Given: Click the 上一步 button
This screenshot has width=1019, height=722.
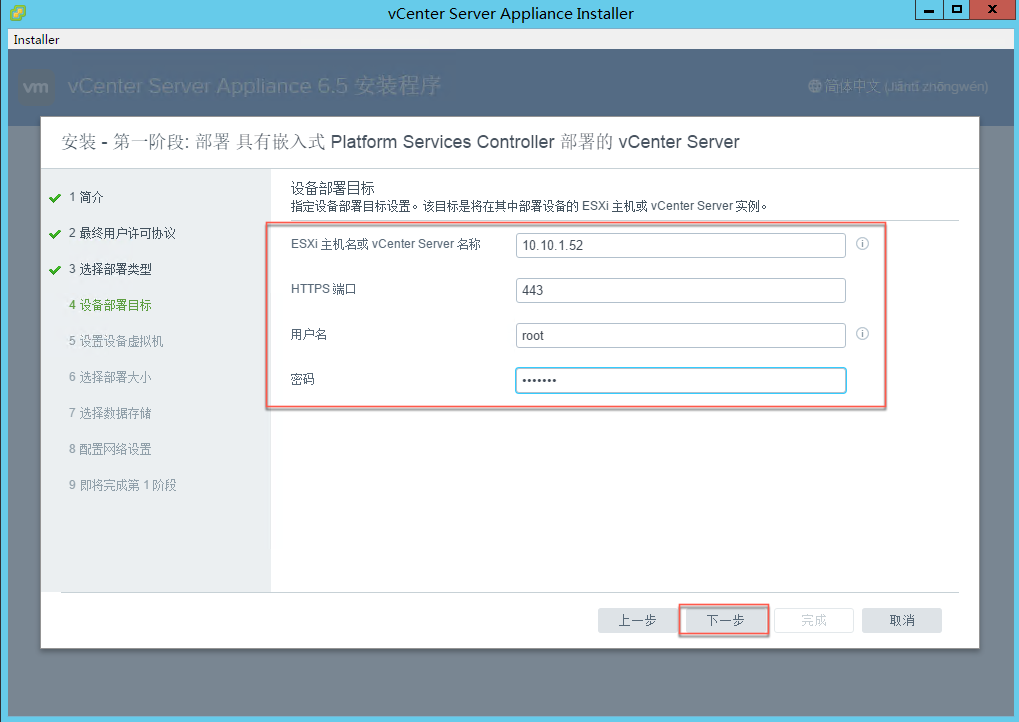Looking at the screenshot, I should point(637,620).
